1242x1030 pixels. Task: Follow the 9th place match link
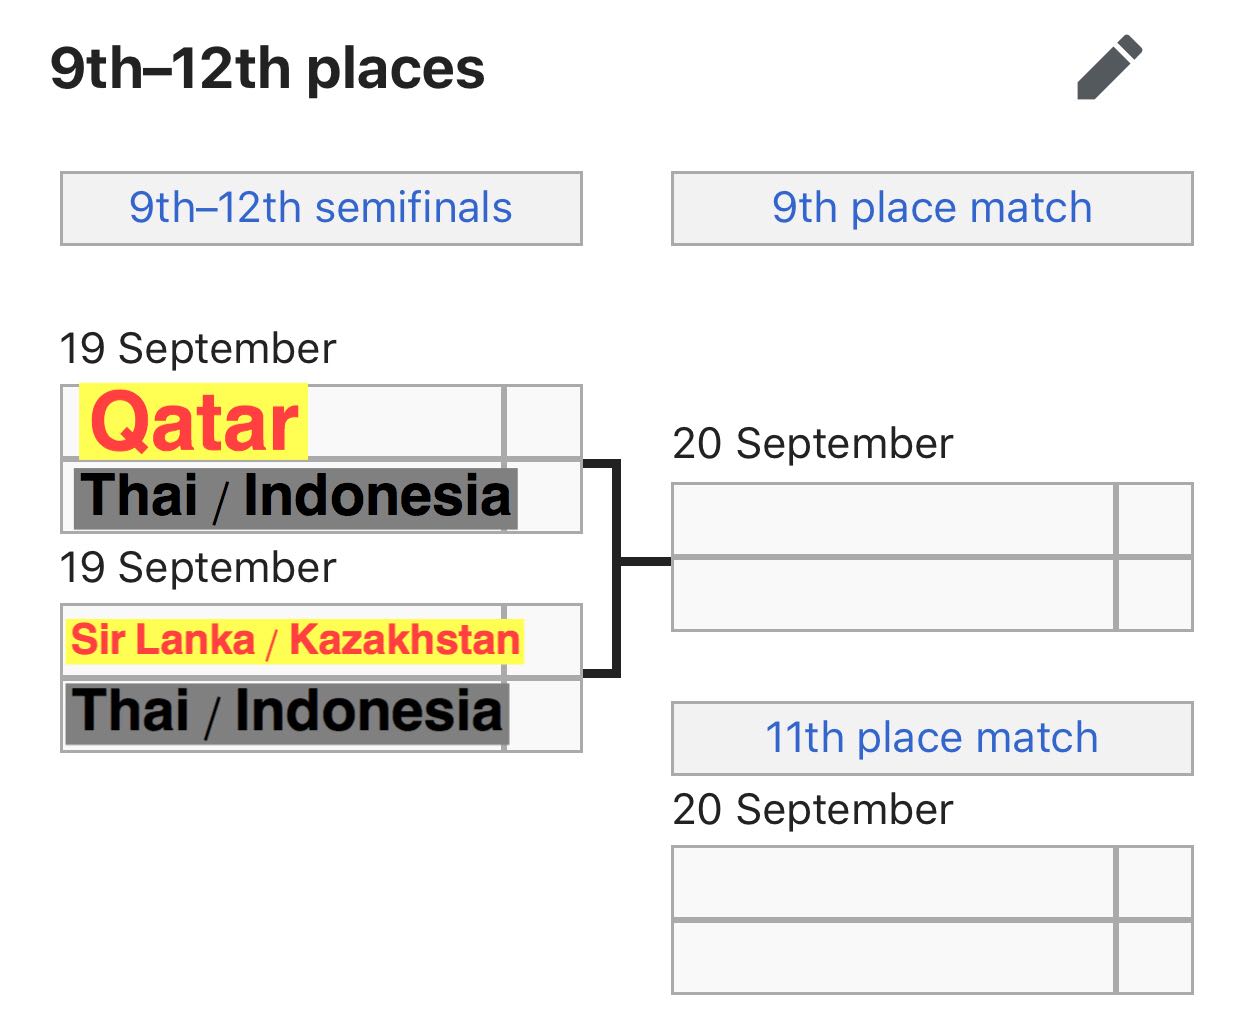(931, 208)
